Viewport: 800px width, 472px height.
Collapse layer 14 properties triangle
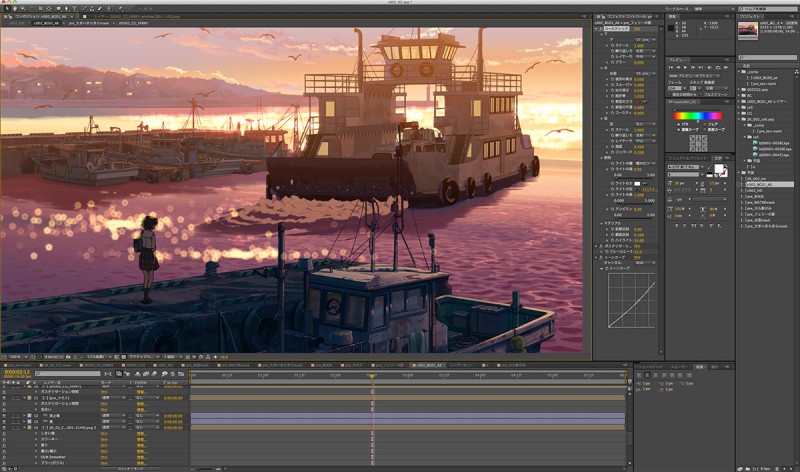[24, 428]
